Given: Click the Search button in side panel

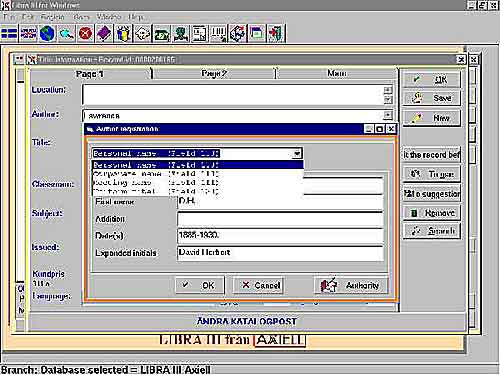Looking at the screenshot, I should [432, 231].
